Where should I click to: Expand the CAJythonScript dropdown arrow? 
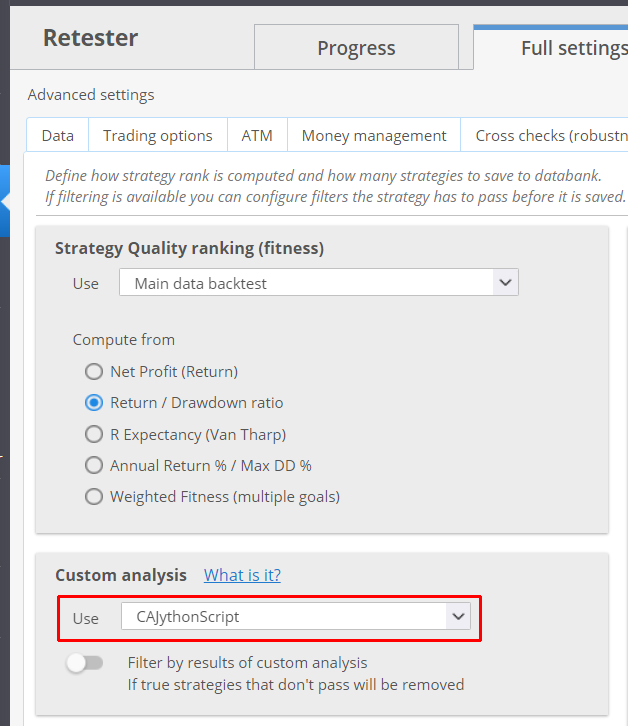click(458, 616)
